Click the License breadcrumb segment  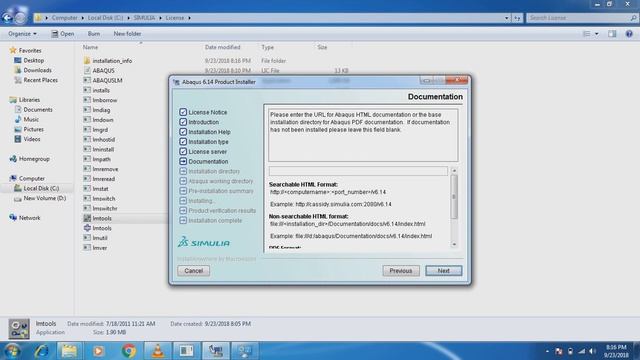(x=175, y=18)
